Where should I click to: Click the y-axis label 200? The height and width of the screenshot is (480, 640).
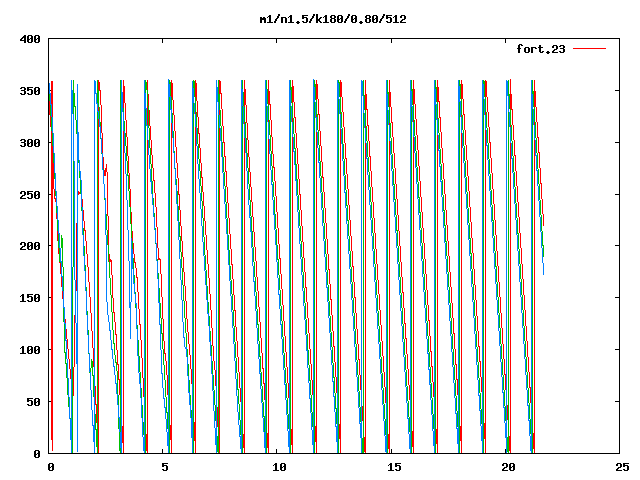point(30,246)
